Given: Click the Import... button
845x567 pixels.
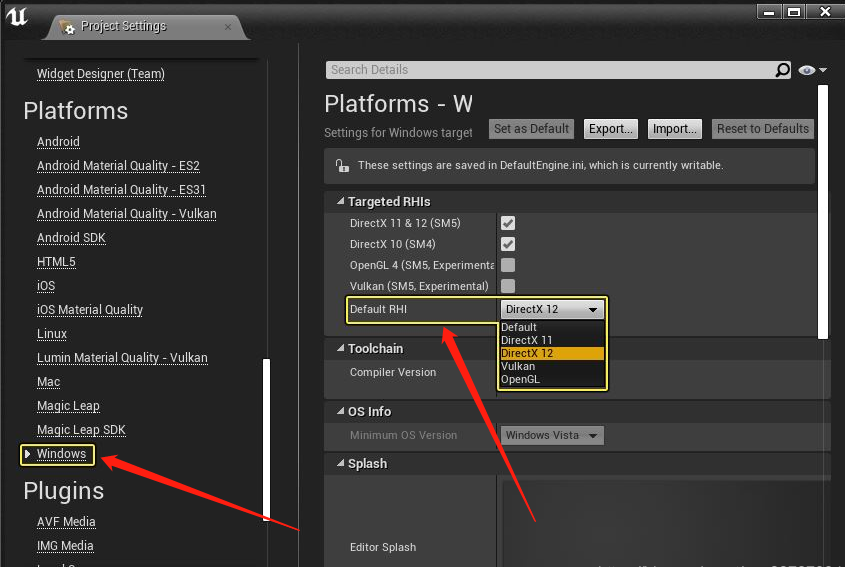Looking at the screenshot, I should 675,129.
